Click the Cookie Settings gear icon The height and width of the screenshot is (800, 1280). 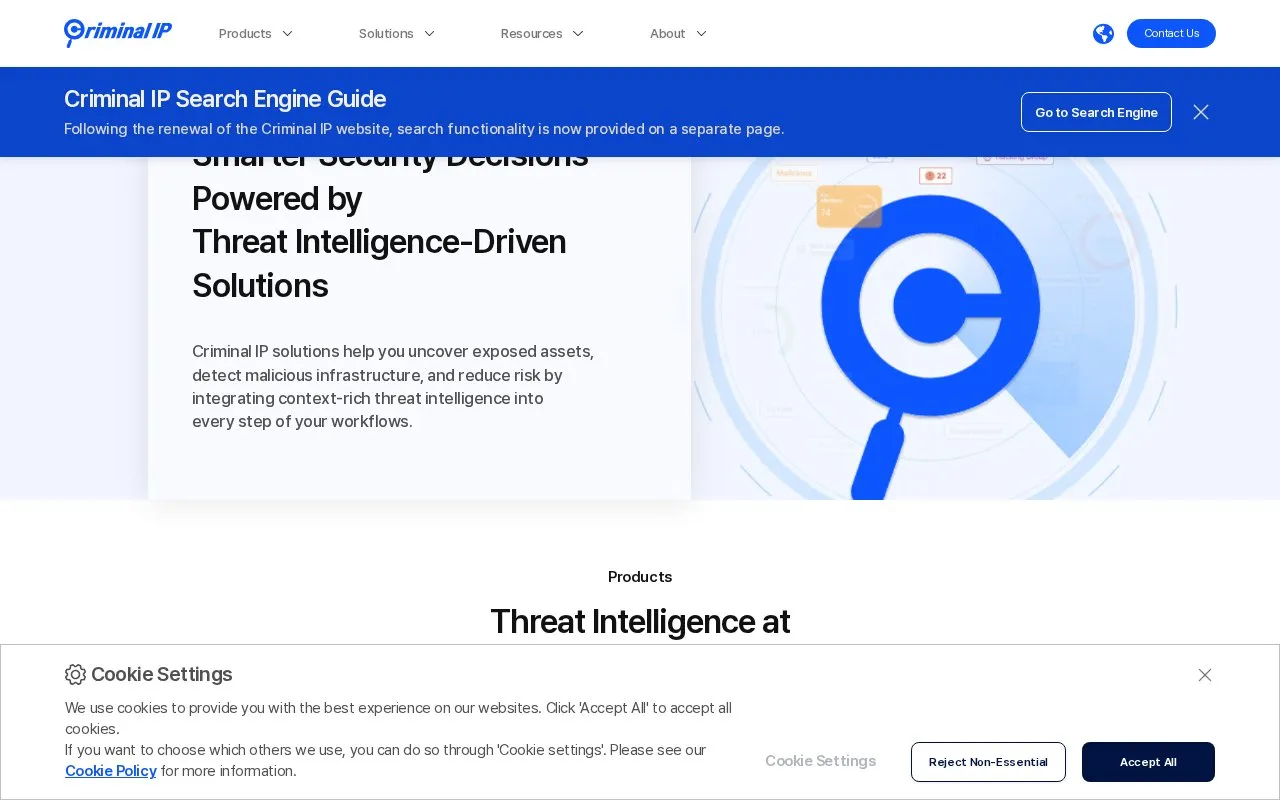[76, 675]
